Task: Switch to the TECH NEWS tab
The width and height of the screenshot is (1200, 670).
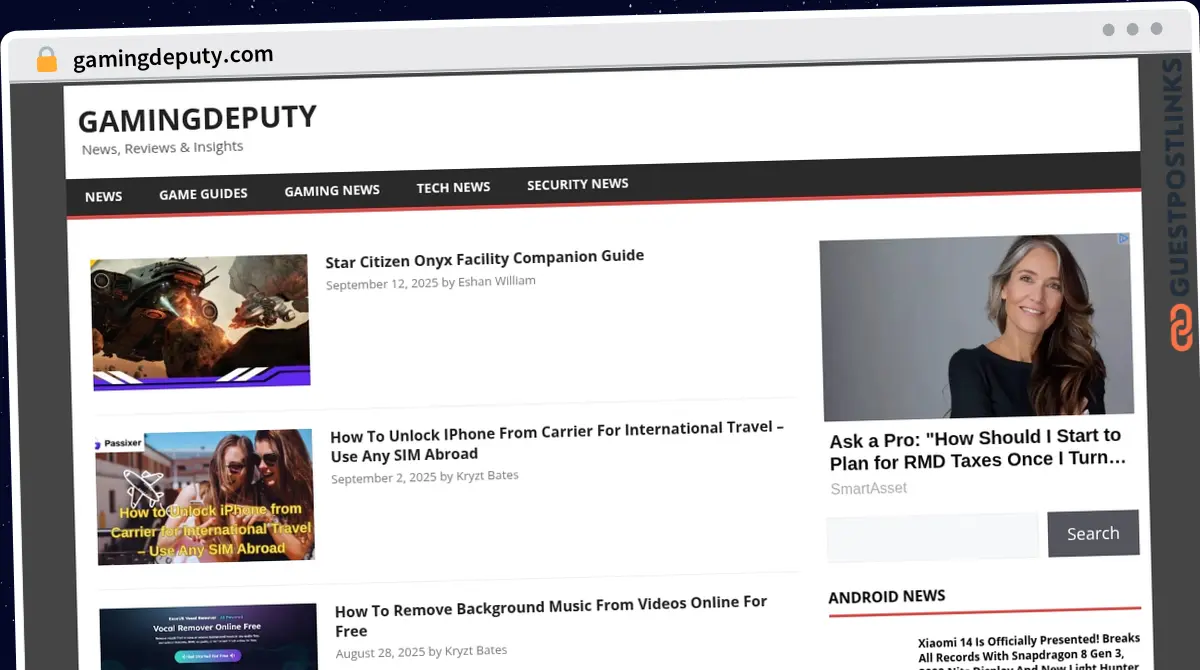Action: [453, 187]
